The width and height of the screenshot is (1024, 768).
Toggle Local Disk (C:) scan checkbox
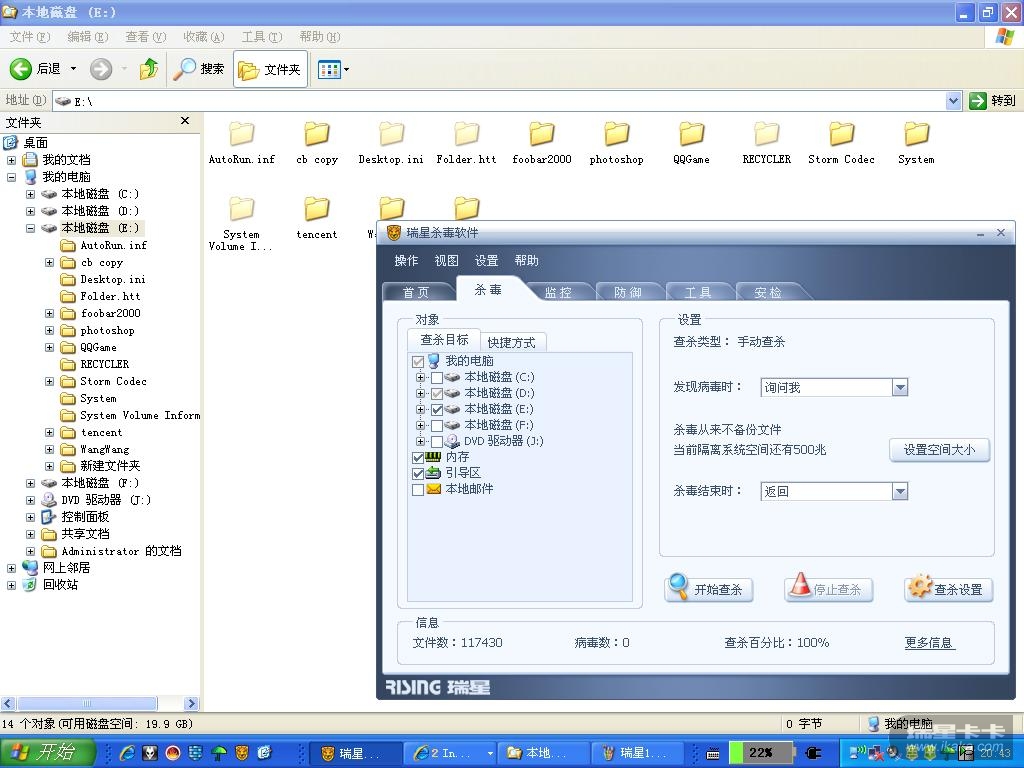[x=437, y=377]
